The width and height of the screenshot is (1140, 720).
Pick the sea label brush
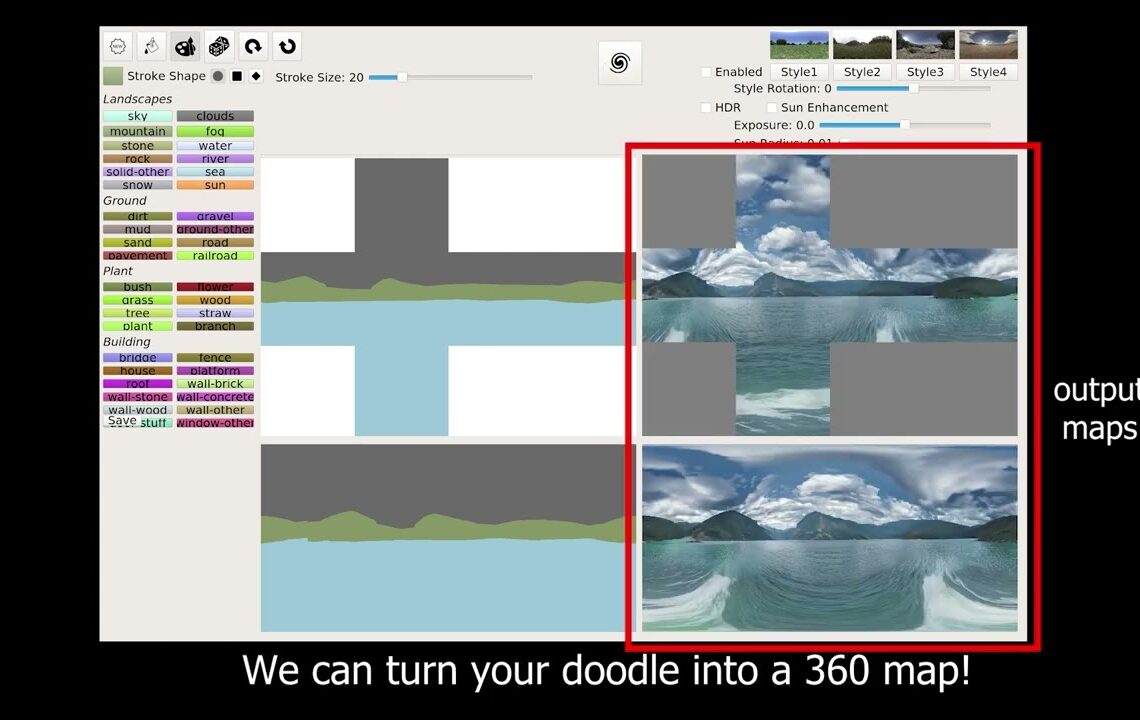click(215, 171)
